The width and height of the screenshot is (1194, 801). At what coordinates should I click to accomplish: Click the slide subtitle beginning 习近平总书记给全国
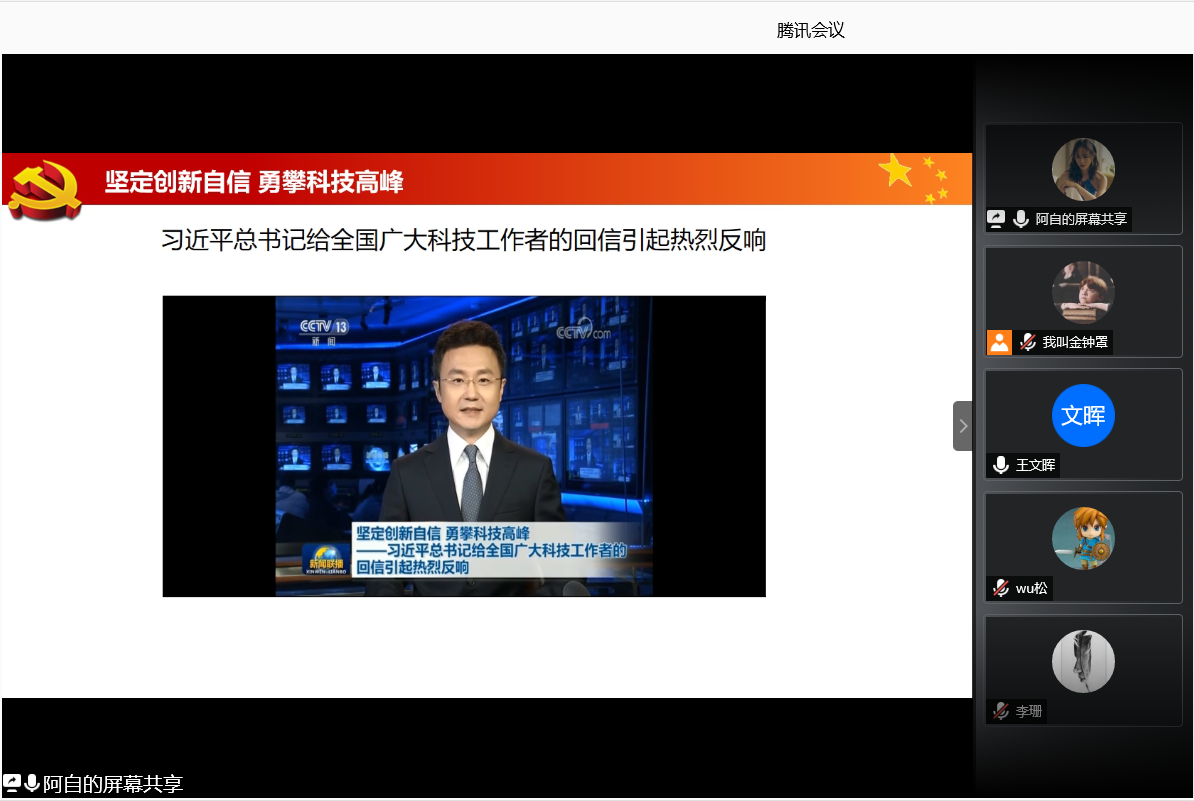tap(464, 240)
